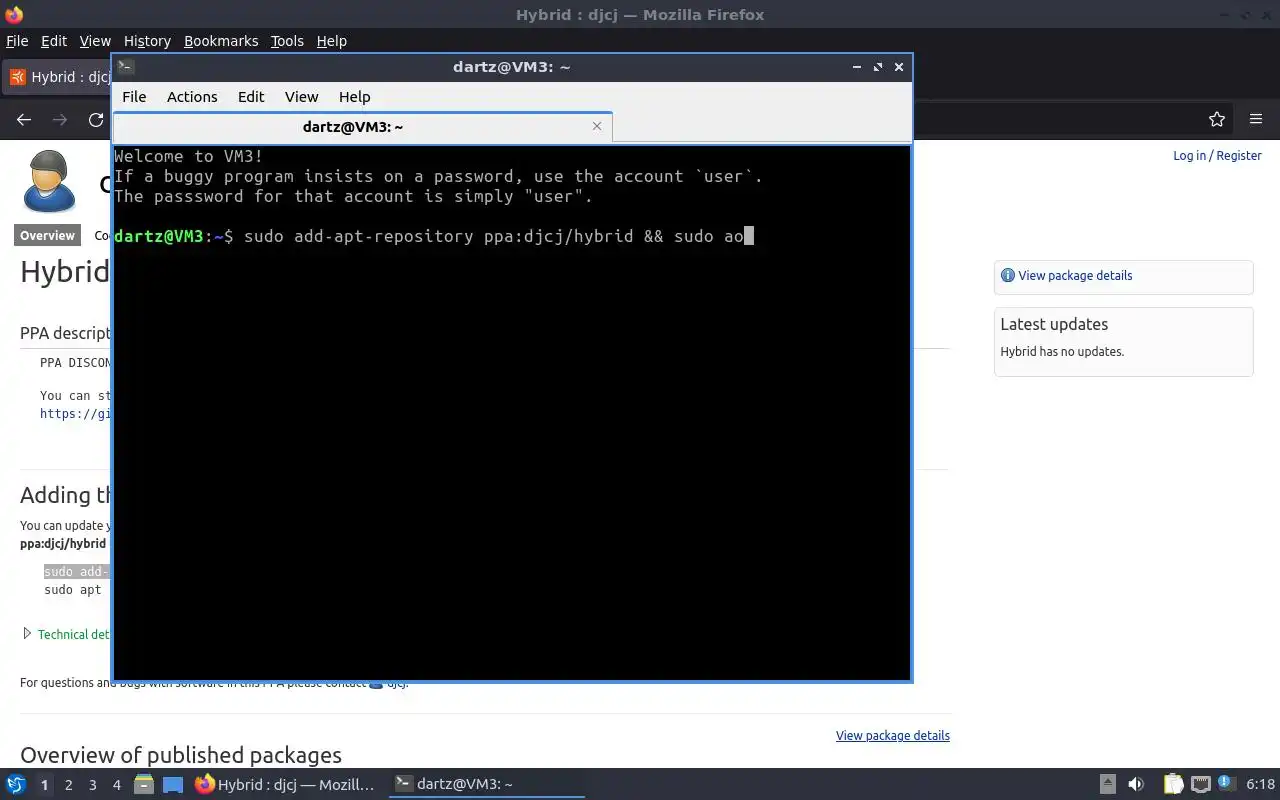This screenshot has height=800, width=1280.
Task: Click the Firefox back arrow
Action: pos(24,119)
